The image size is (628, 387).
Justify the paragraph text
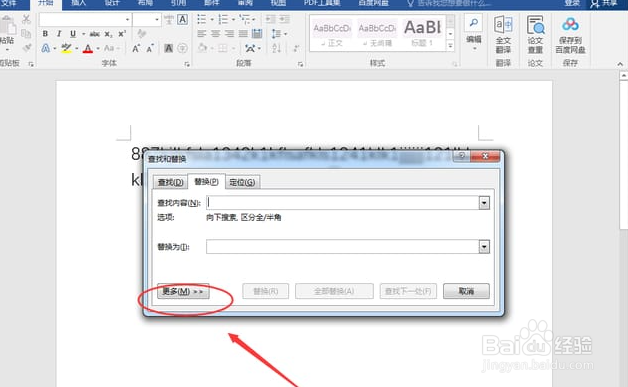coord(243,34)
